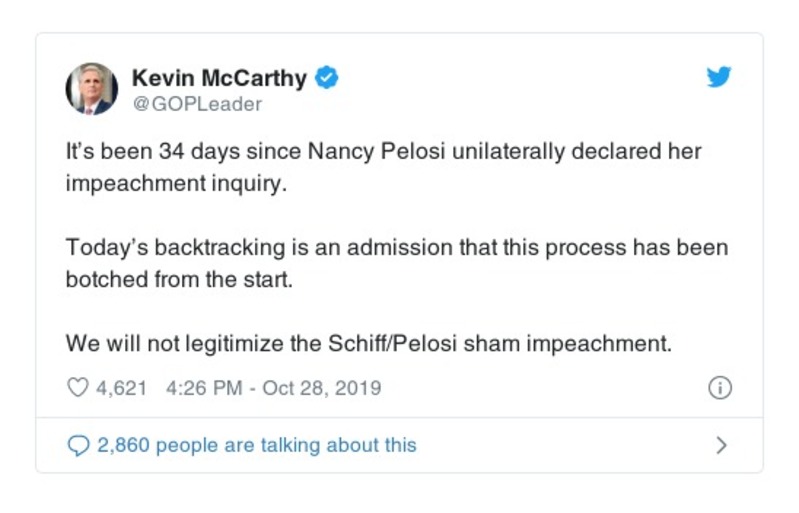Click the Oct 28, 2019 date
The height and width of the screenshot is (513, 799).
[x=321, y=388]
